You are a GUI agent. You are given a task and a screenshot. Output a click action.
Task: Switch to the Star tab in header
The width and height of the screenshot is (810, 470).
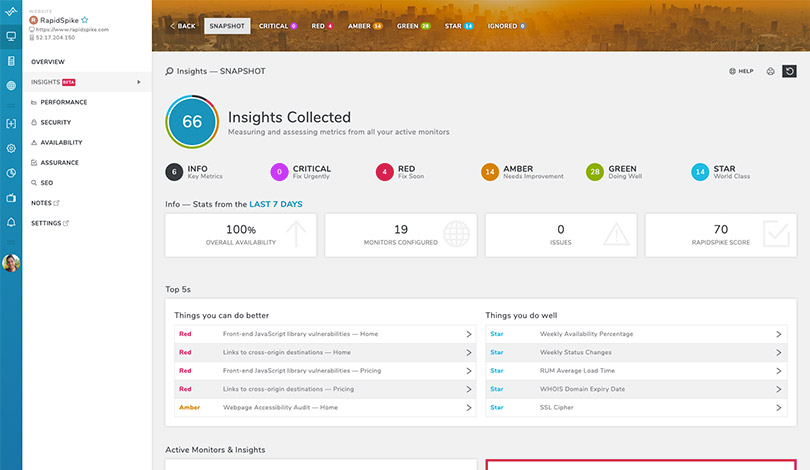459,26
